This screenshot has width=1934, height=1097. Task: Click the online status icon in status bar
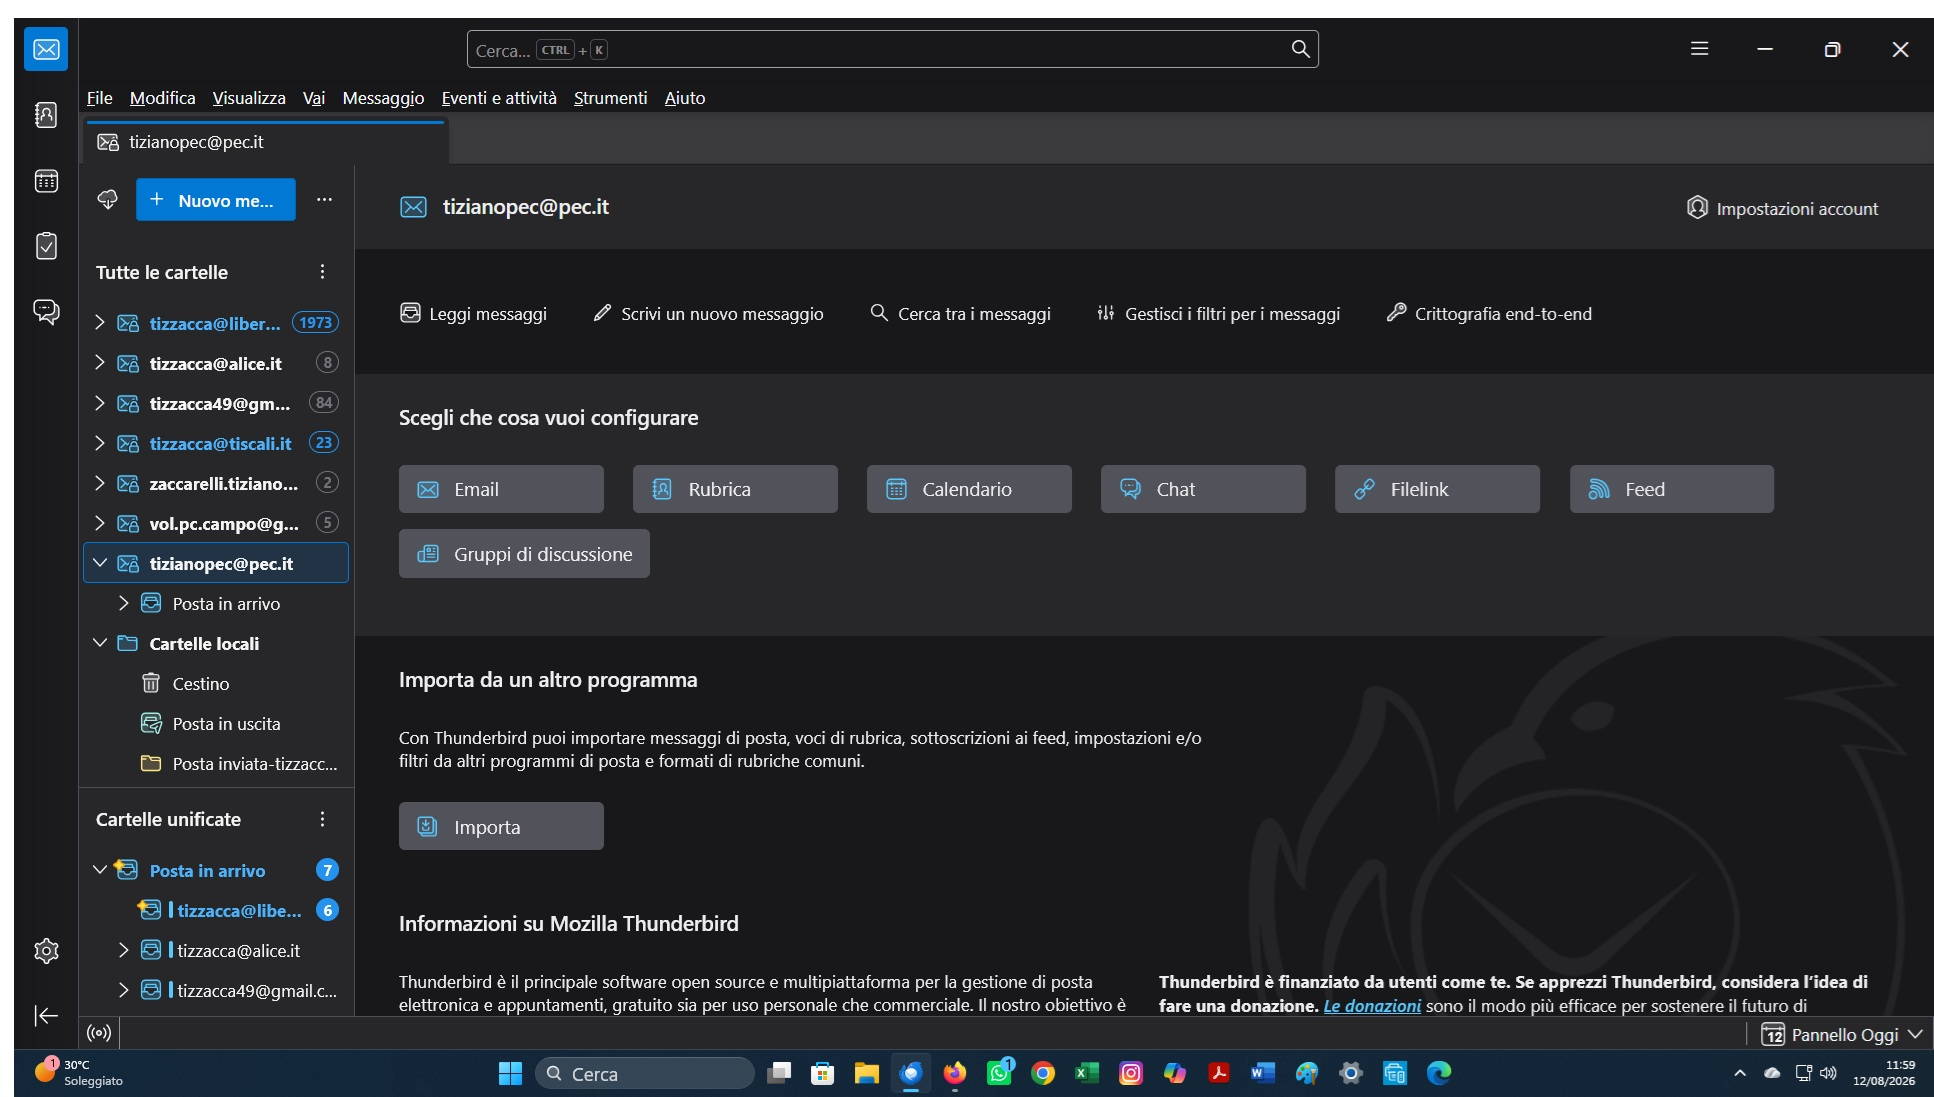point(99,1033)
